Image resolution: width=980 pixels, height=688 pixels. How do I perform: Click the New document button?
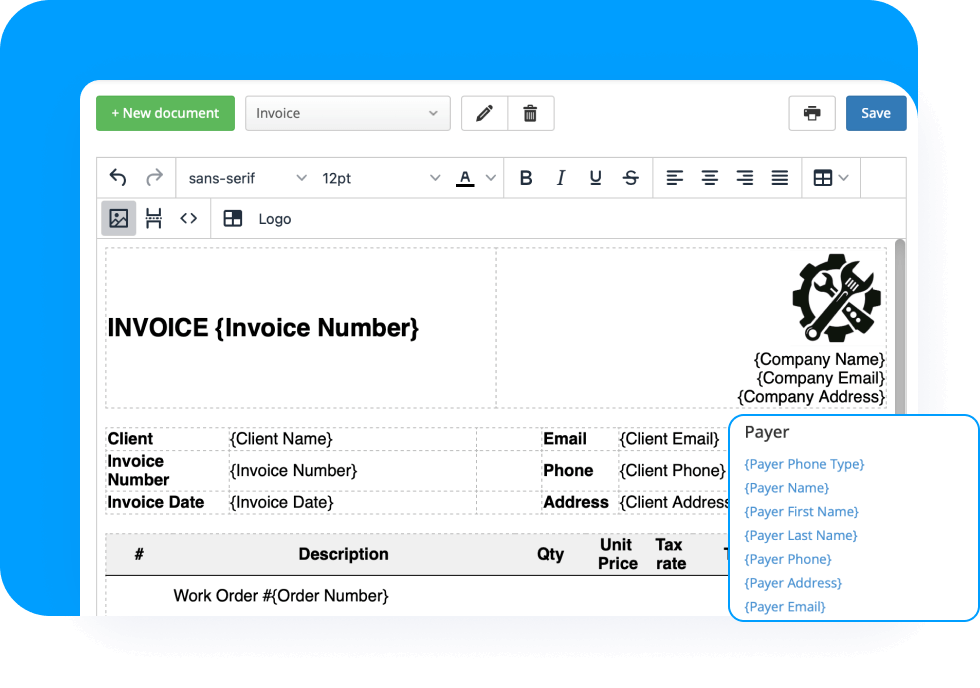pyautogui.click(x=165, y=113)
